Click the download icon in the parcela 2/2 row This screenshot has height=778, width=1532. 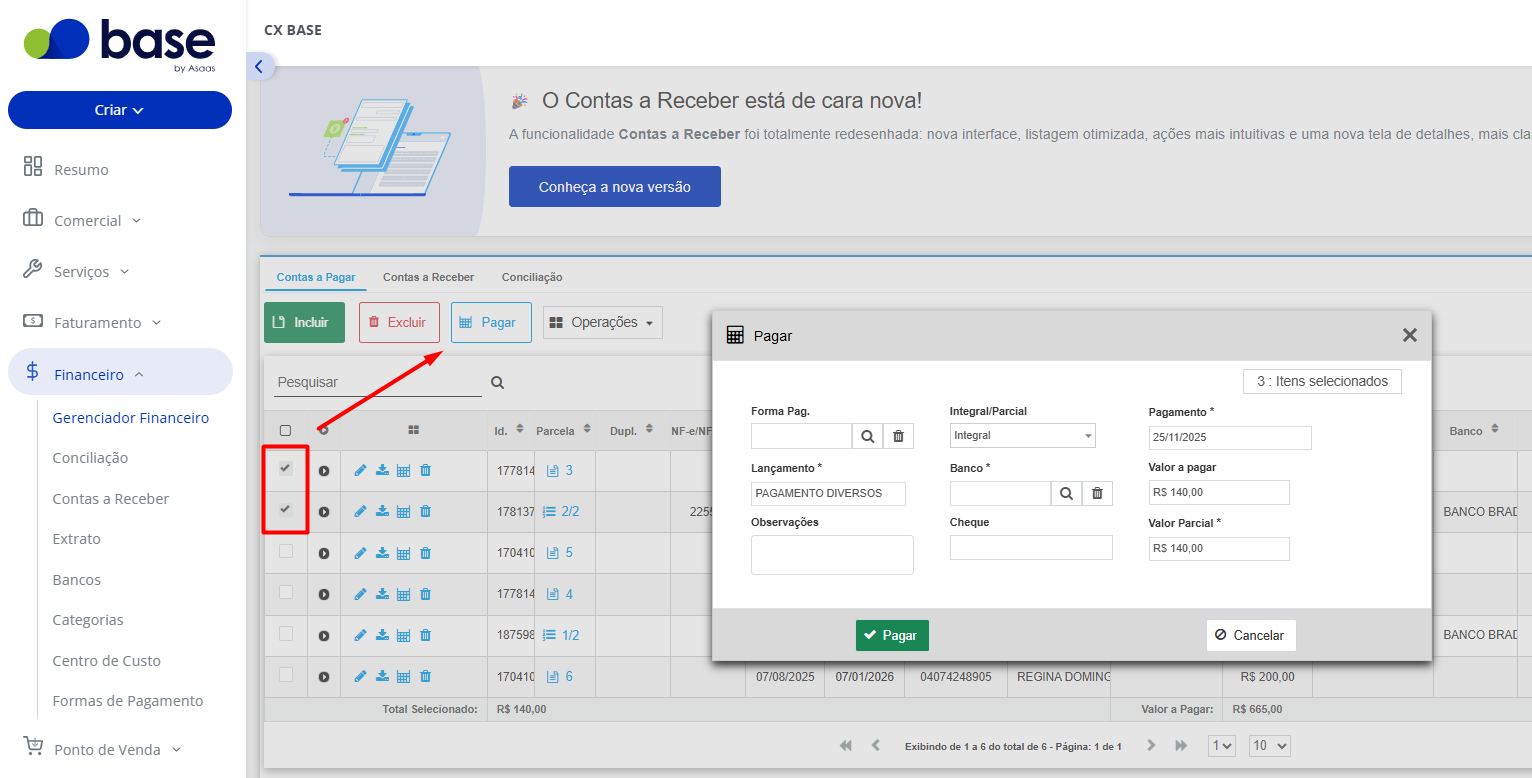(x=382, y=511)
